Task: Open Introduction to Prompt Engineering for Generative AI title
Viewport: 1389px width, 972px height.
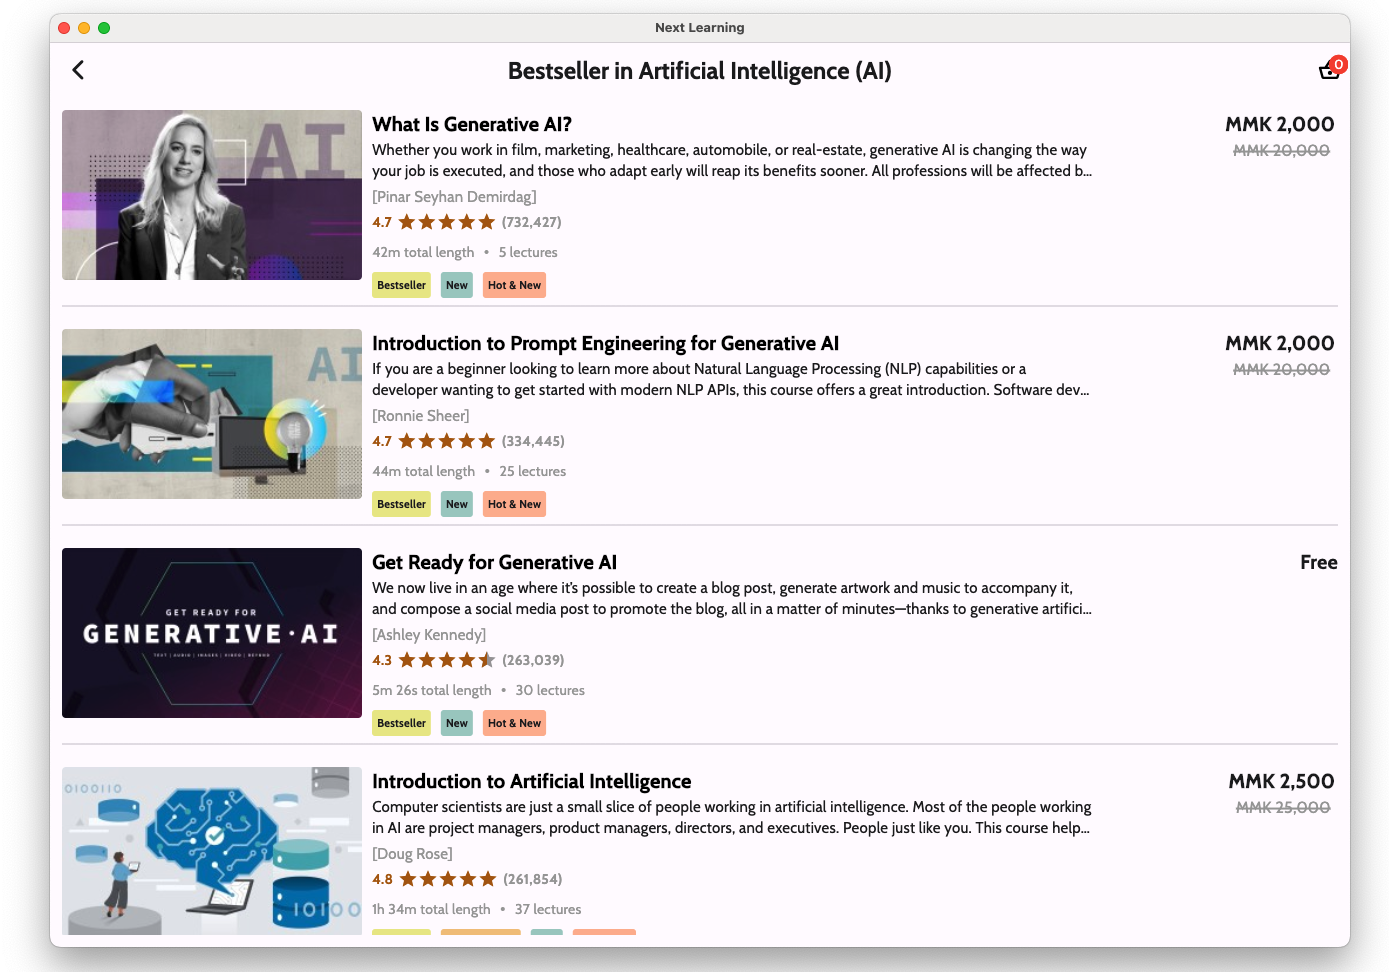Action: point(605,343)
